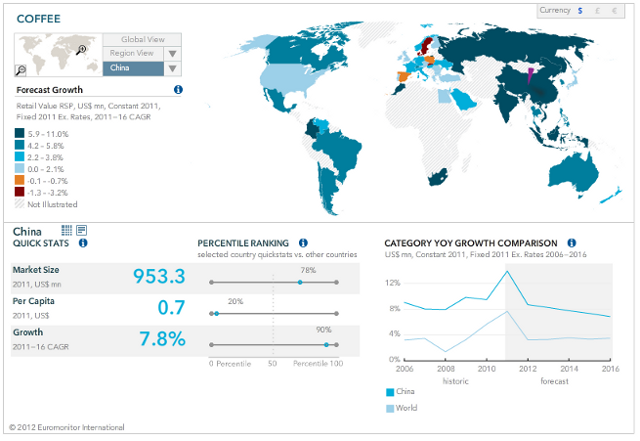Select the Global View tab
This screenshot has height=441, width=640.
(x=142, y=40)
